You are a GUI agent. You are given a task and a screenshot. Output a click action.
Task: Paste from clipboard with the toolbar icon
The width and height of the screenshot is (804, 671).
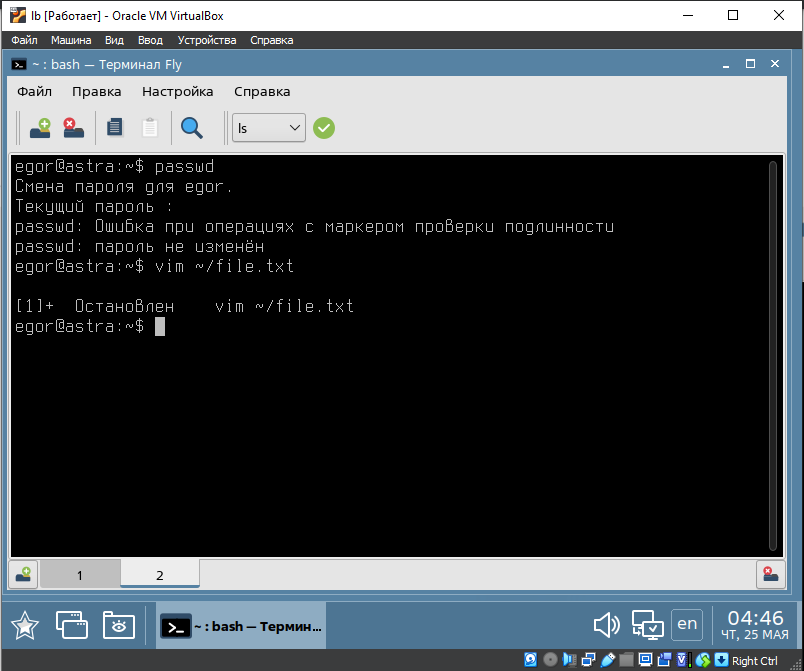click(x=150, y=128)
